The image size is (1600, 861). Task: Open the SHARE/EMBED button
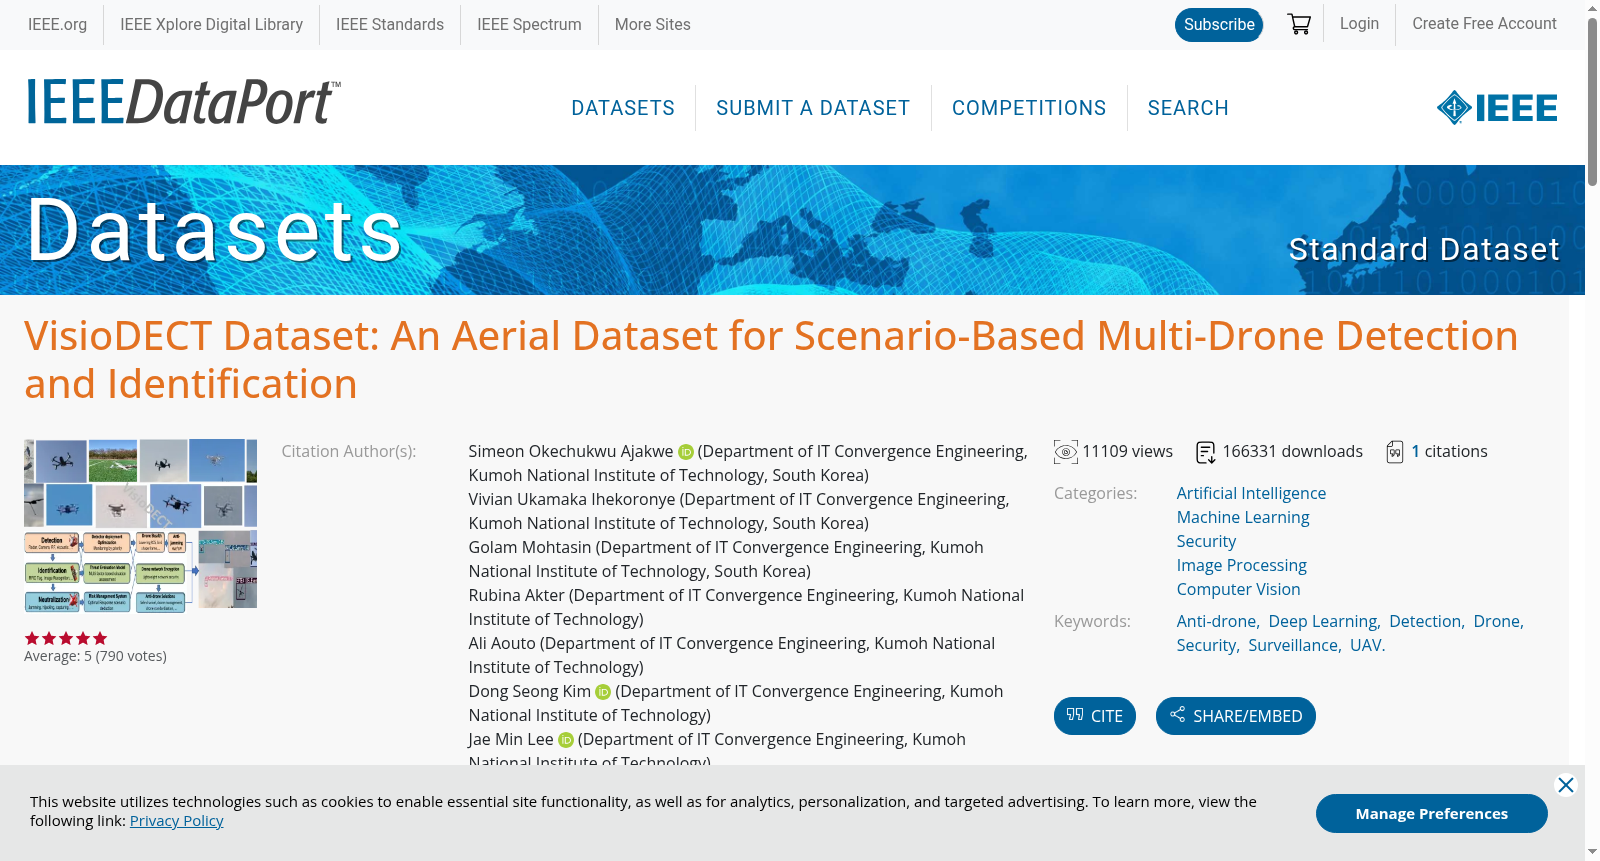(1236, 716)
